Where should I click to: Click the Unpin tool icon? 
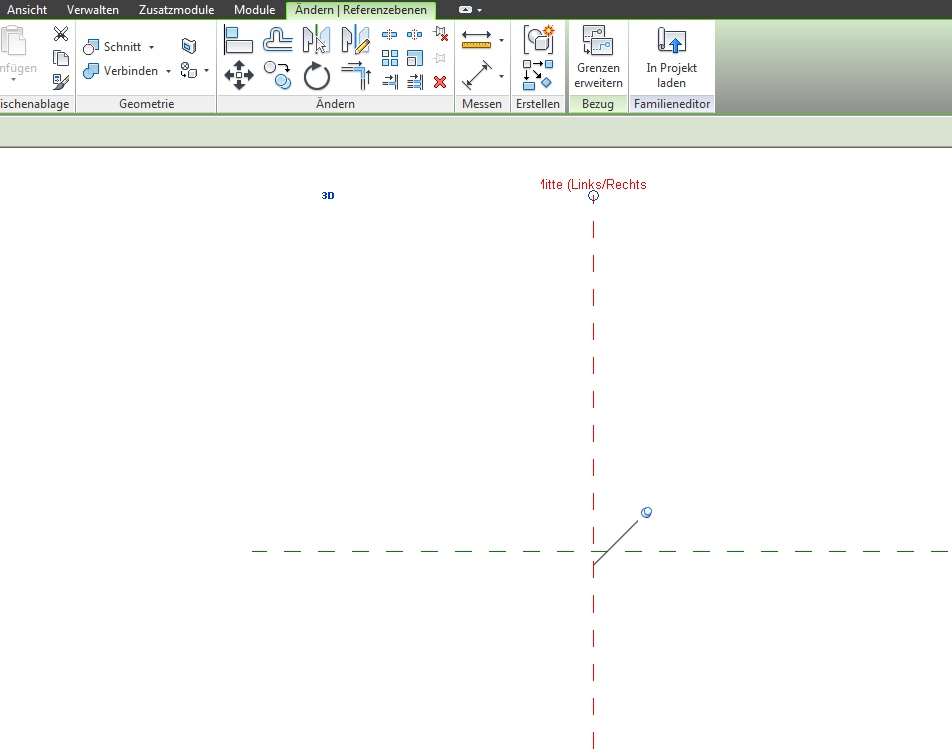[441, 34]
